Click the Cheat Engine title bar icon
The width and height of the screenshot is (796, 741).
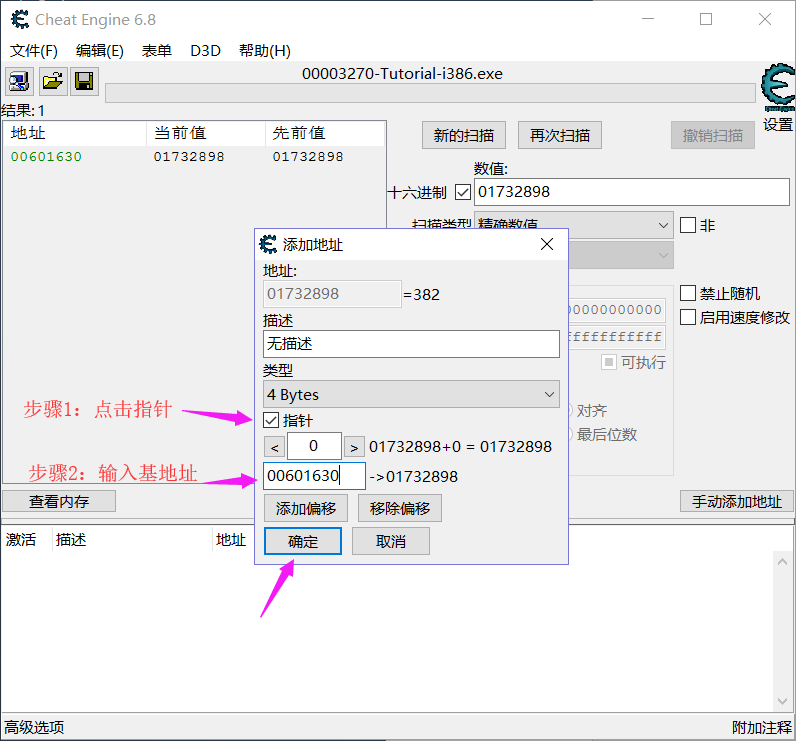coord(18,19)
